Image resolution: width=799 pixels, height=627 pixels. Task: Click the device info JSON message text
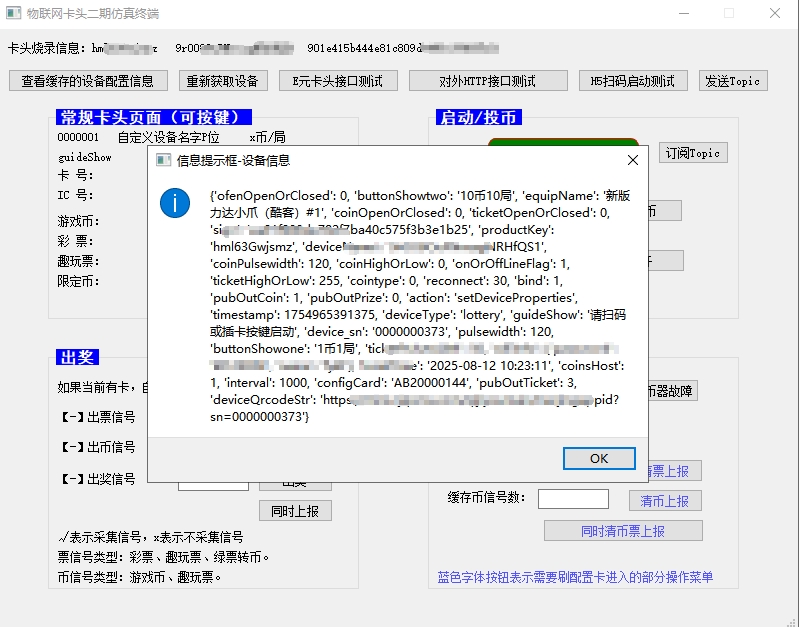420,306
